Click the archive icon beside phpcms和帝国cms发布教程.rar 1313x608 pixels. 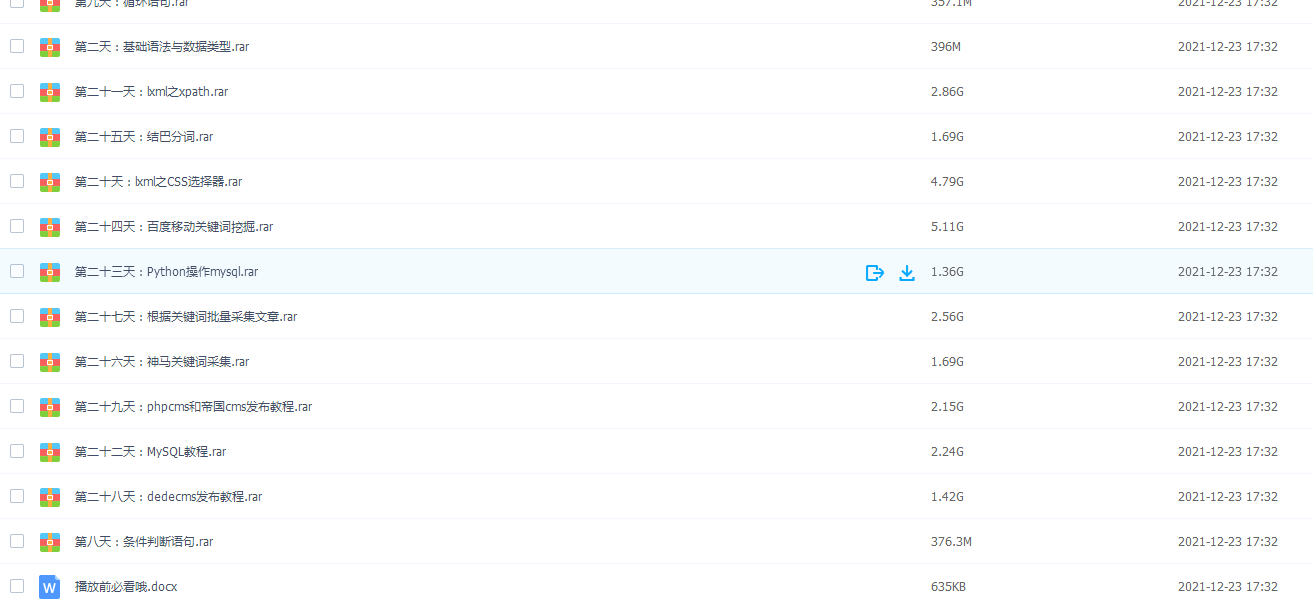pyautogui.click(x=50, y=407)
